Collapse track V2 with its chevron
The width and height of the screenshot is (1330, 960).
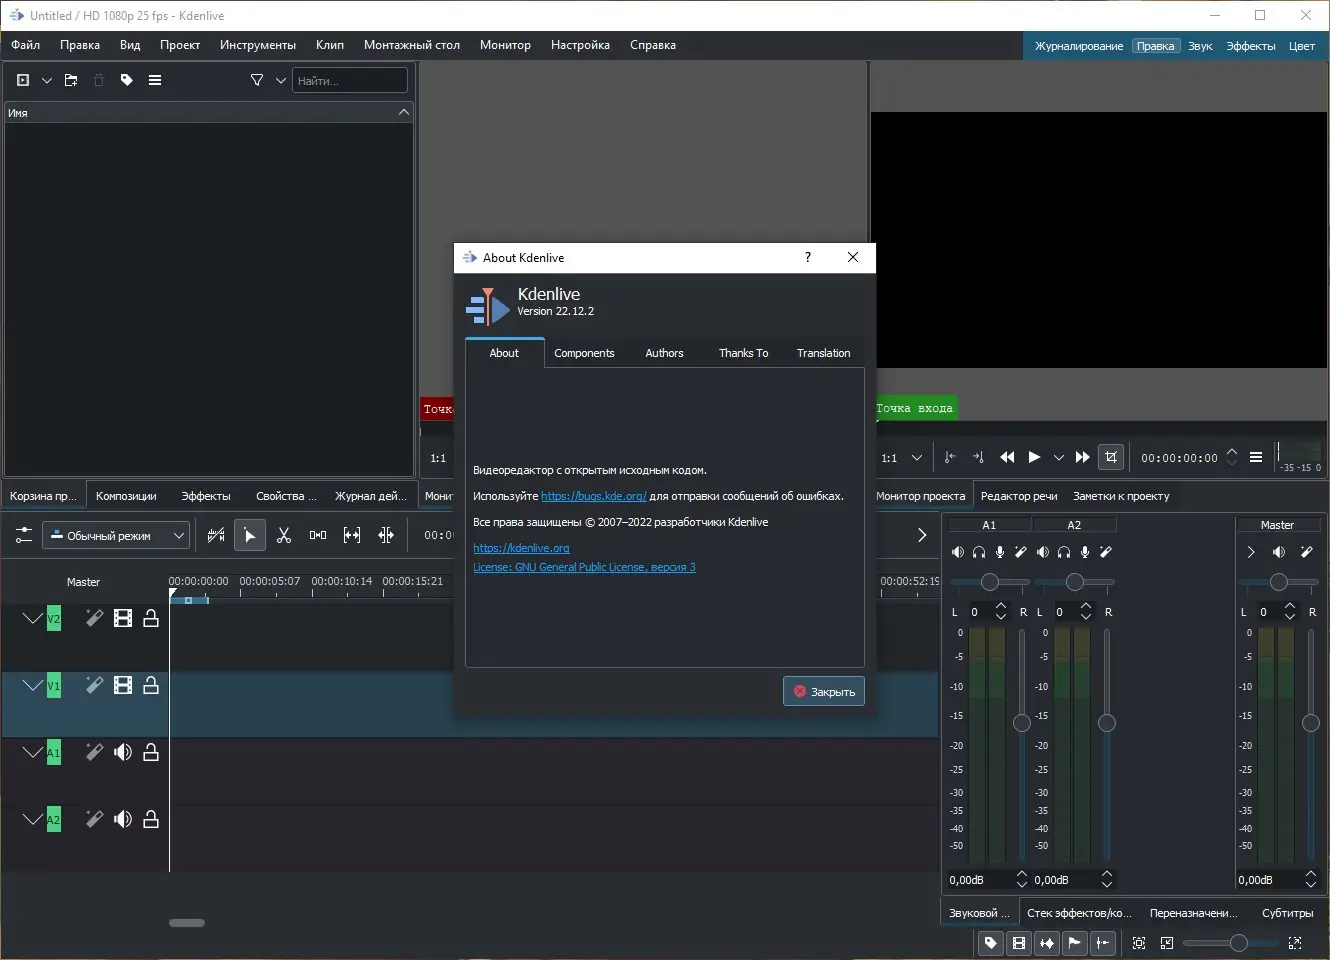(x=33, y=618)
